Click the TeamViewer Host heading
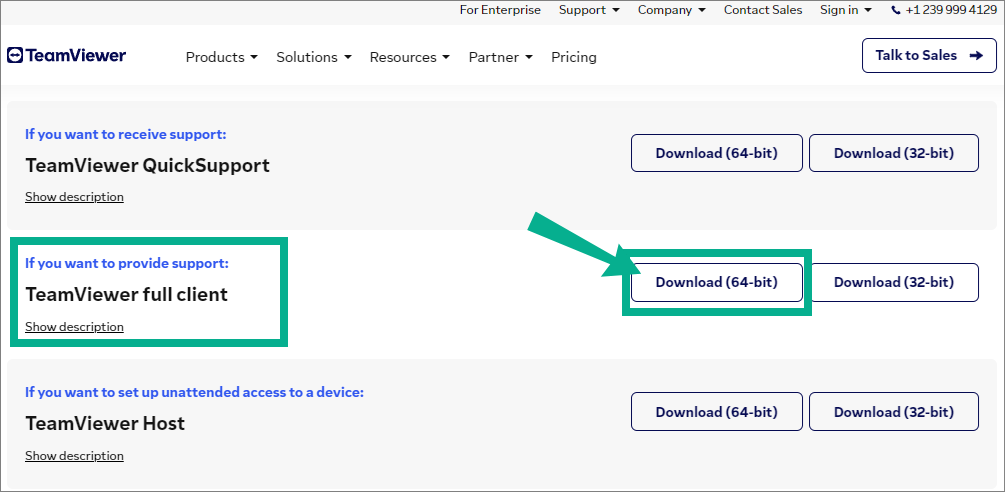The image size is (1005, 492). 105,423
